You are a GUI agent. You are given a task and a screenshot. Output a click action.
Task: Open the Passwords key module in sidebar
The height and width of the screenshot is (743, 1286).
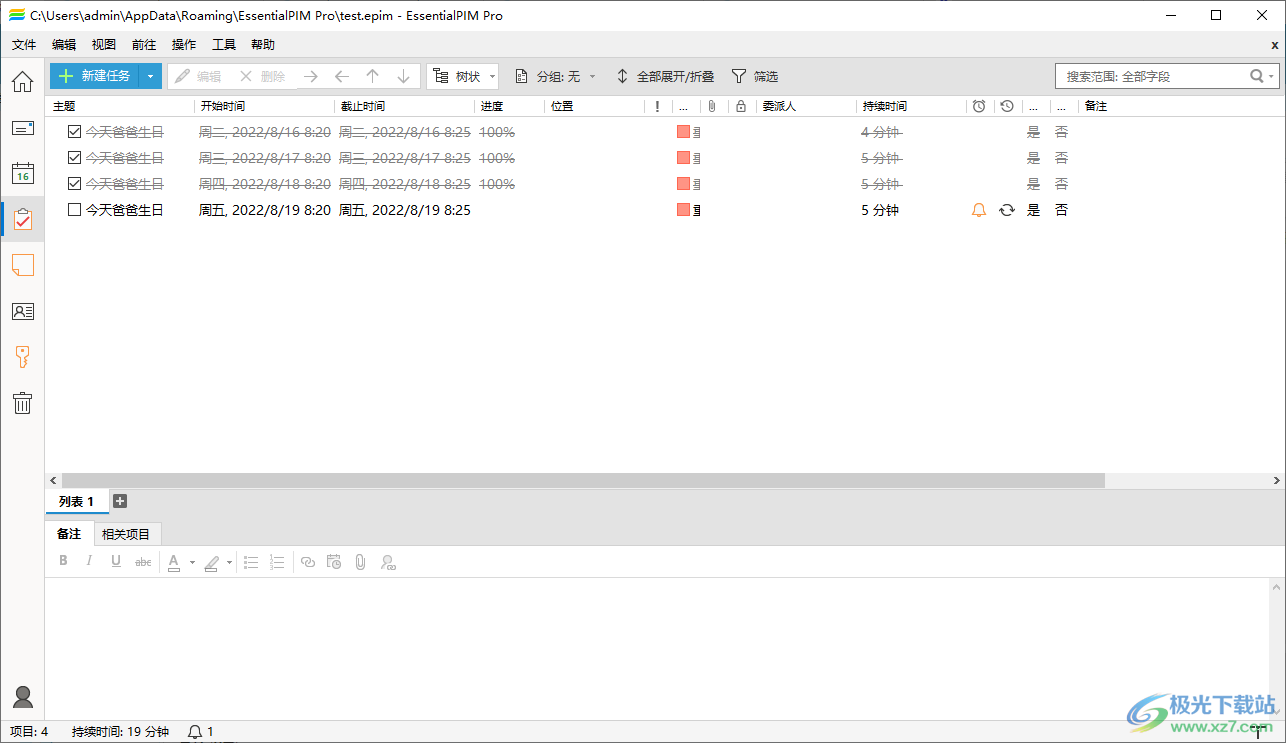22,357
